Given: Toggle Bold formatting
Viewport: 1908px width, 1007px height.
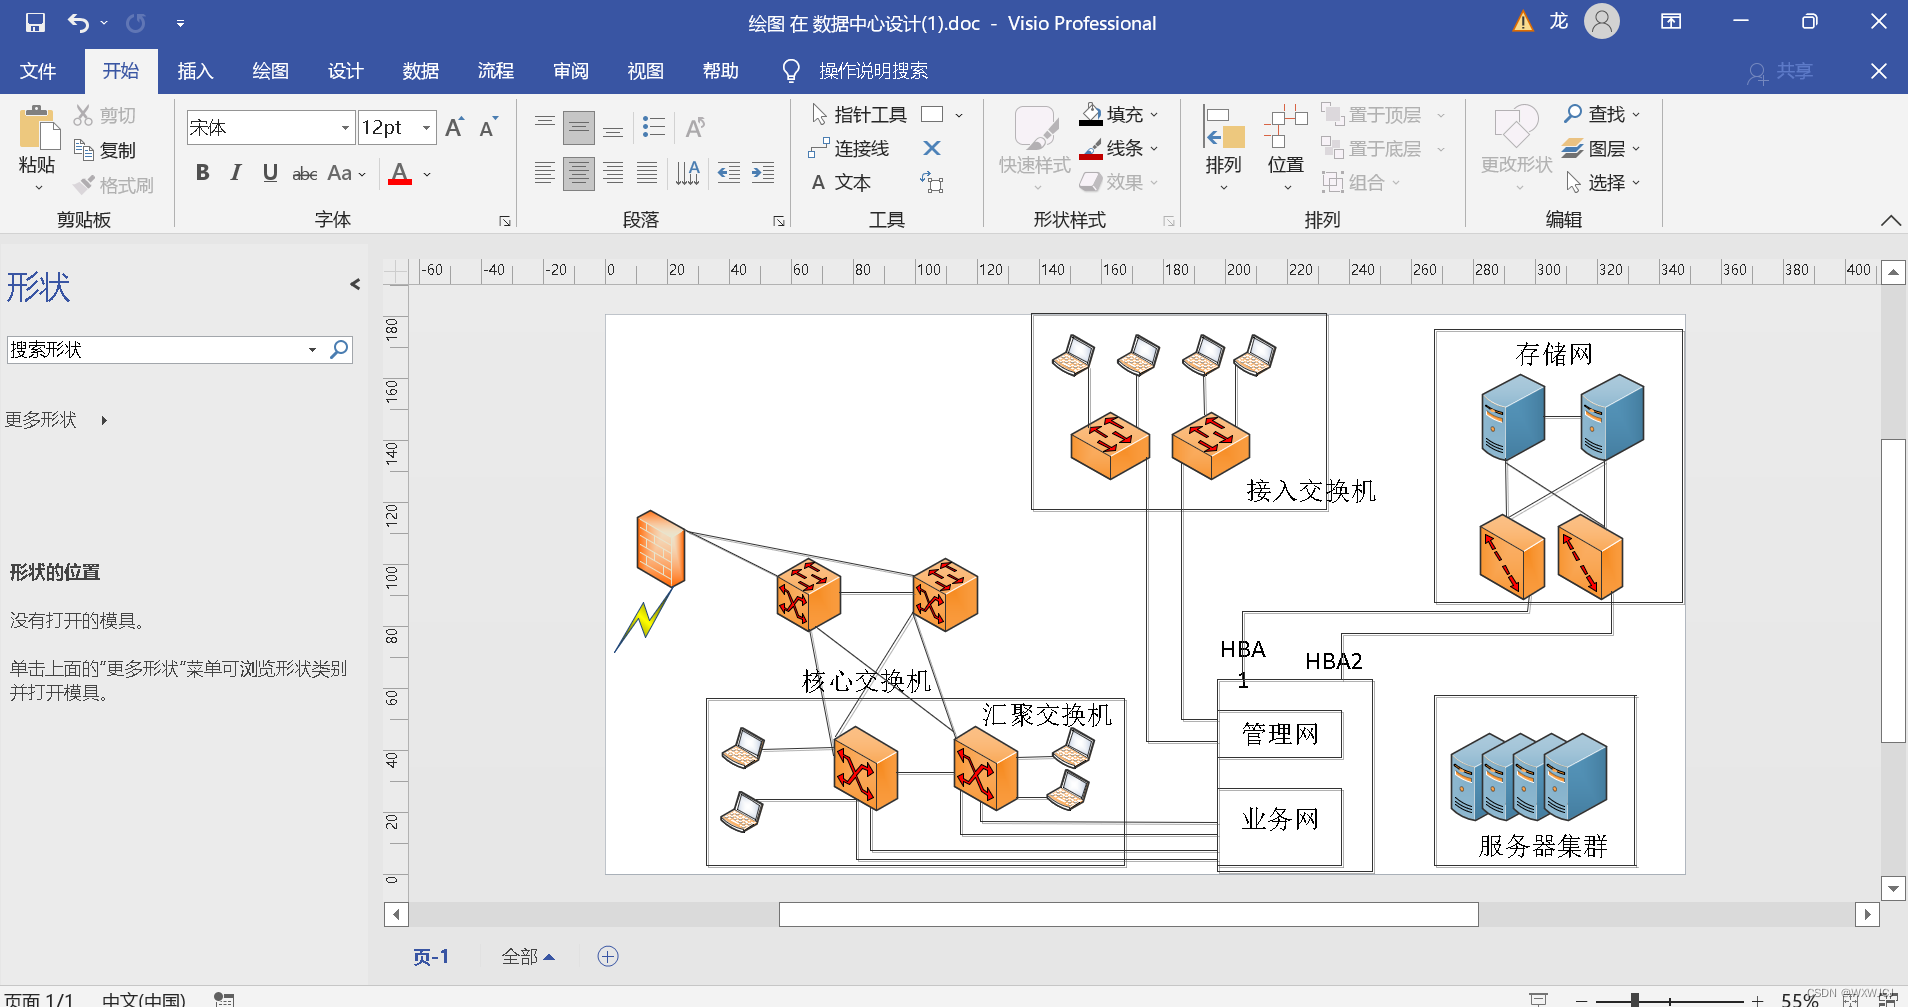Looking at the screenshot, I should click(203, 173).
